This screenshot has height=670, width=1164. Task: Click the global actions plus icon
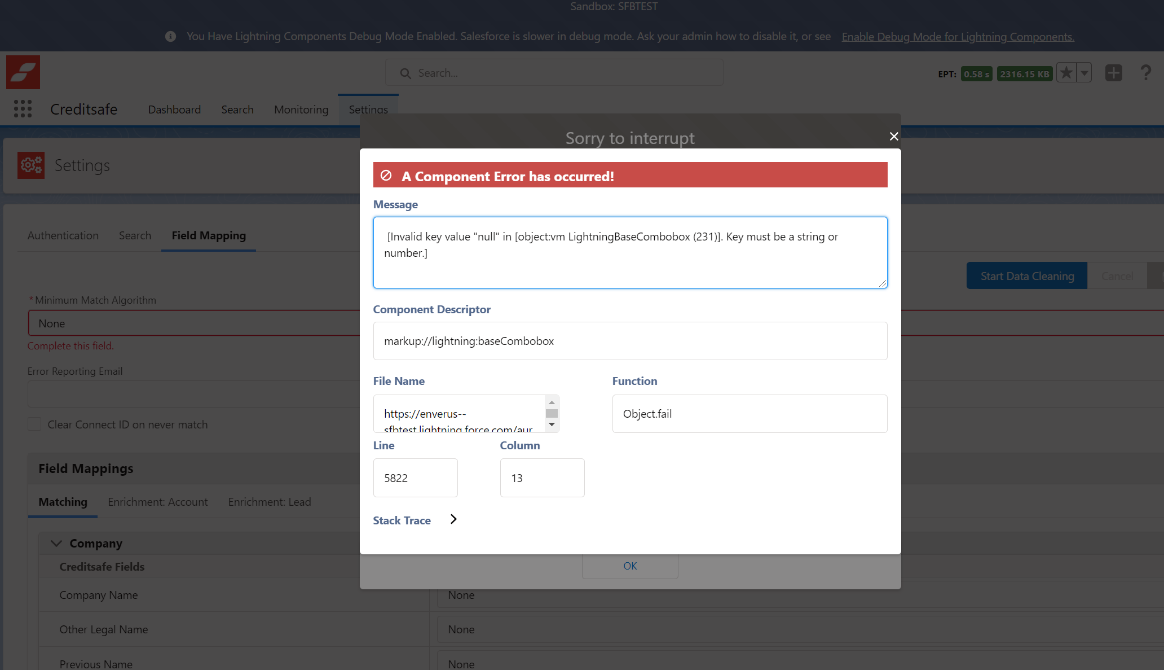pyautogui.click(x=1113, y=72)
